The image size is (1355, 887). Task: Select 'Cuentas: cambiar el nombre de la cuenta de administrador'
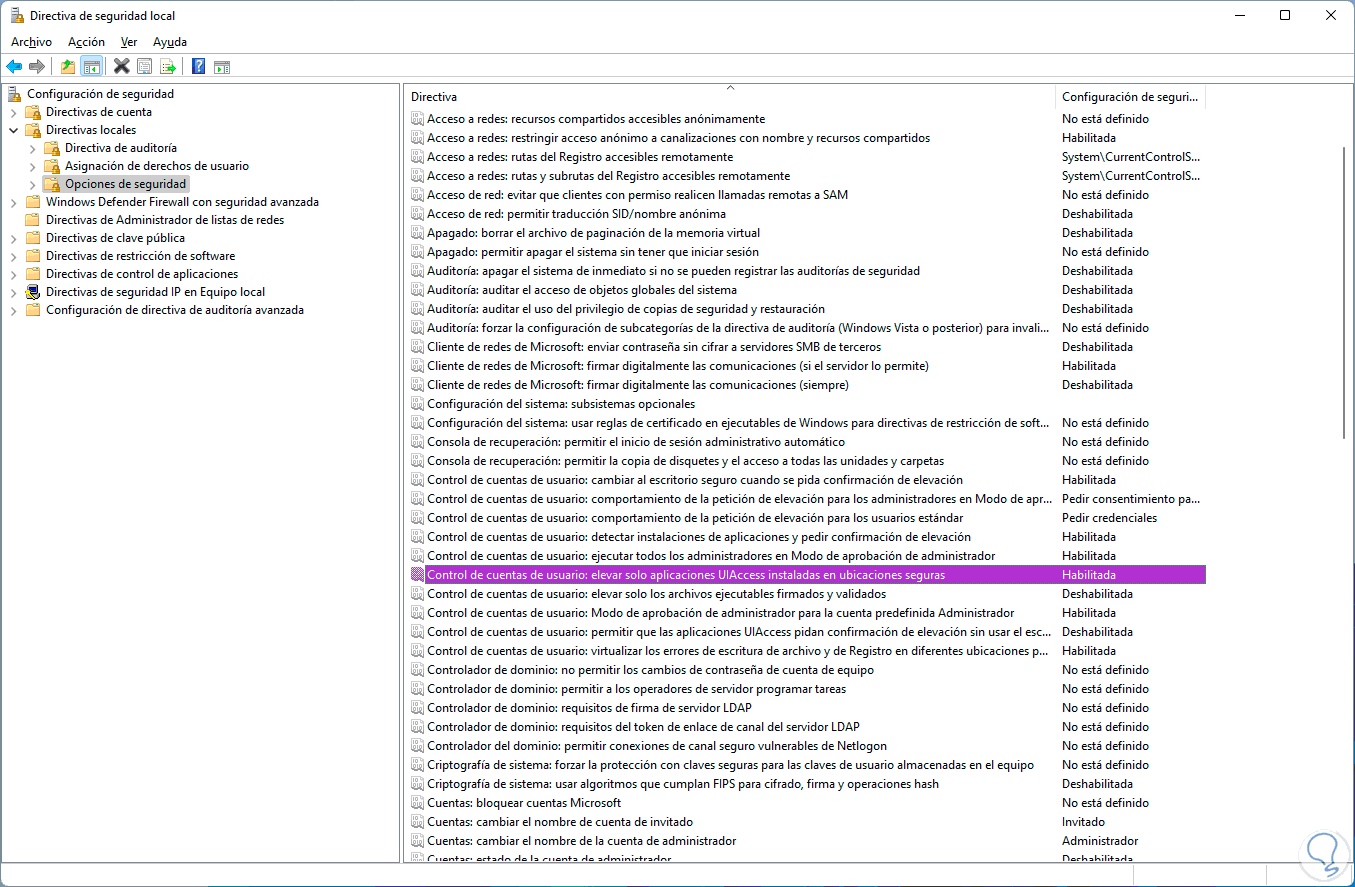click(582, 841)
